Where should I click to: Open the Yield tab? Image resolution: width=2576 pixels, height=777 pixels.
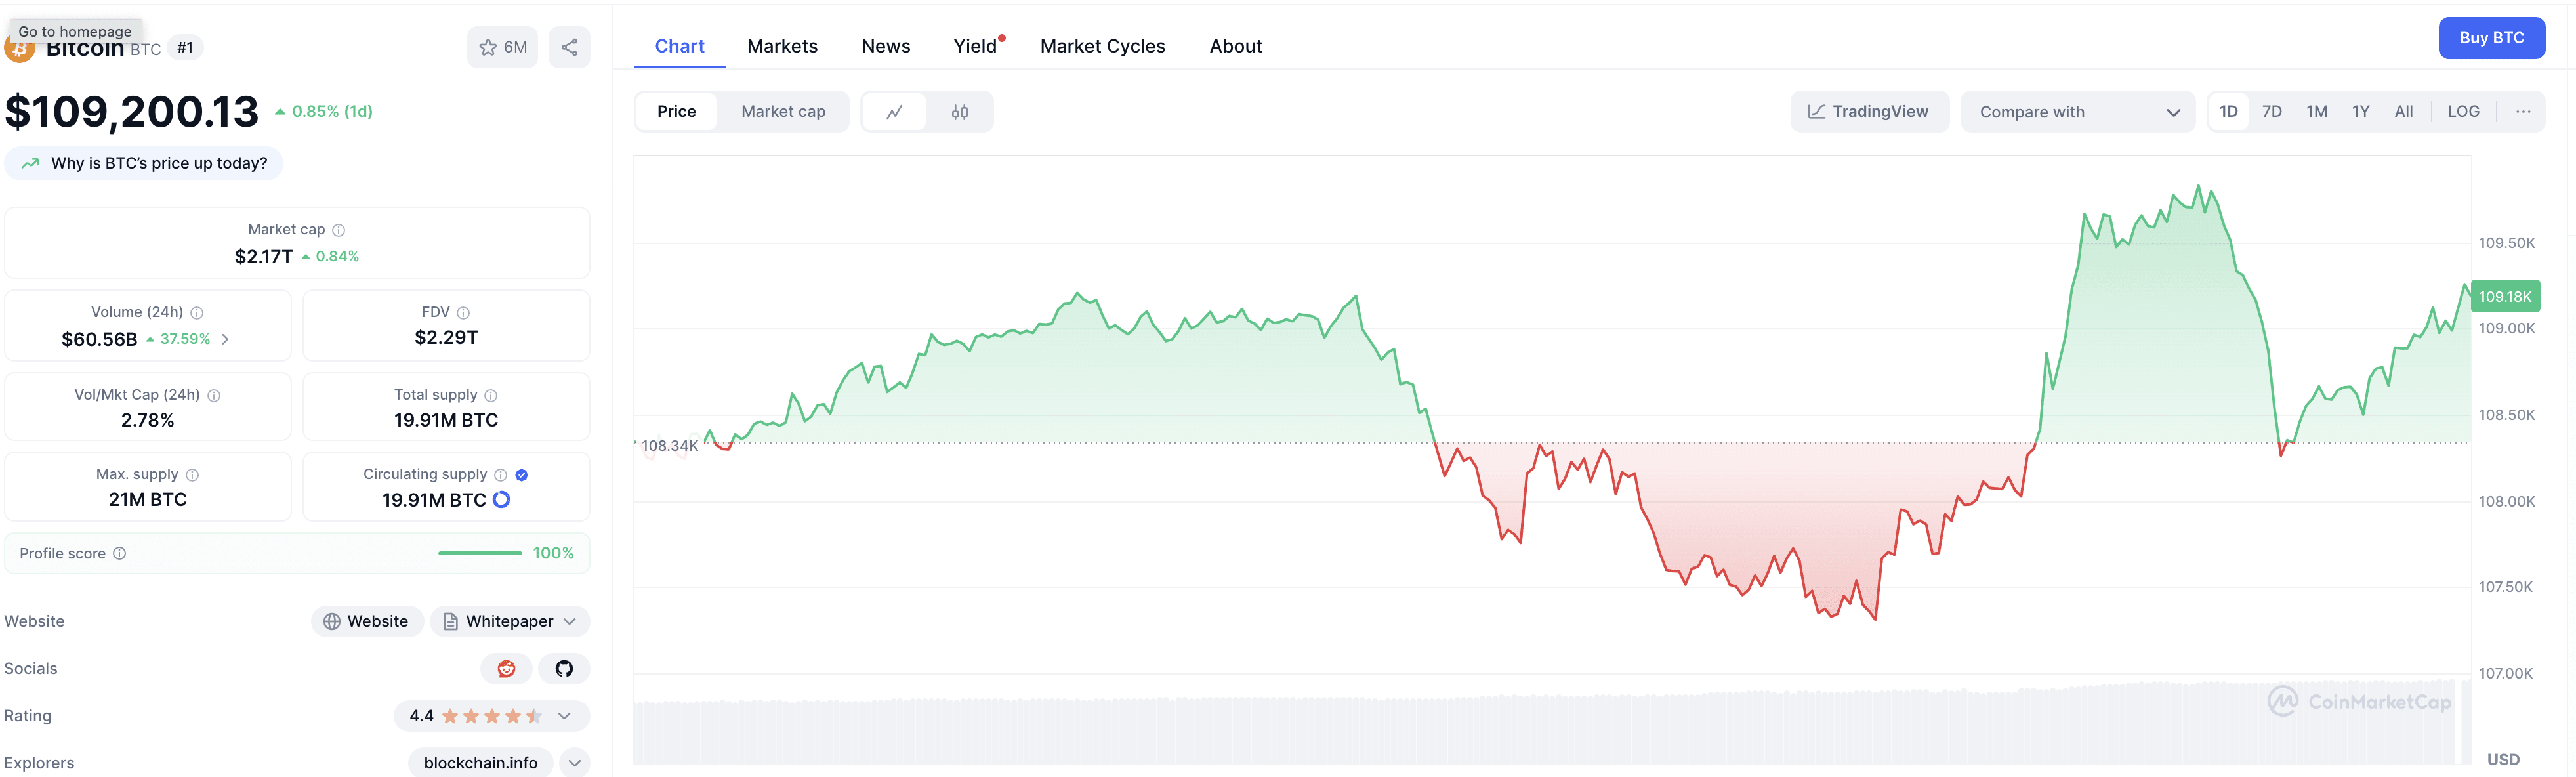[x=974, y=45]
